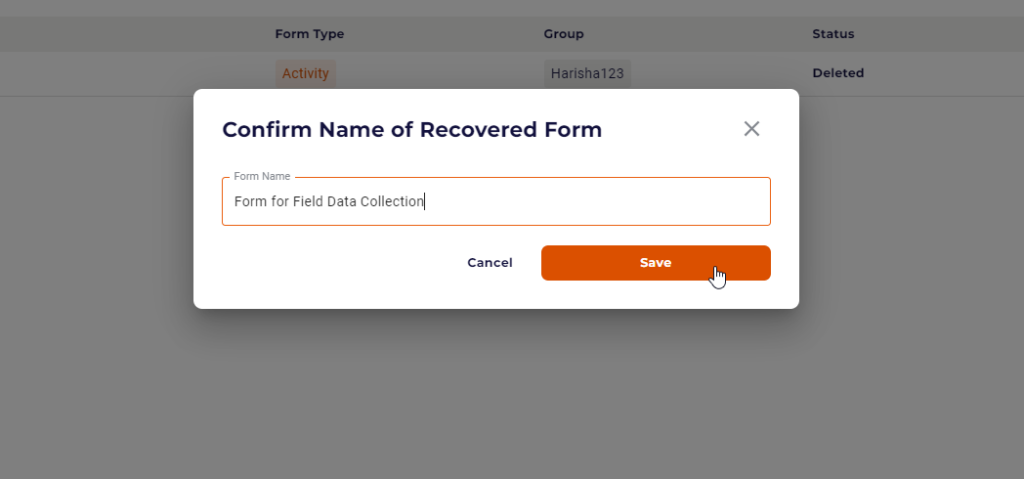The height and width of the screenshot is (479, 1024).
Task: Cancel the form recovery dialog
Action: point(490,263)
